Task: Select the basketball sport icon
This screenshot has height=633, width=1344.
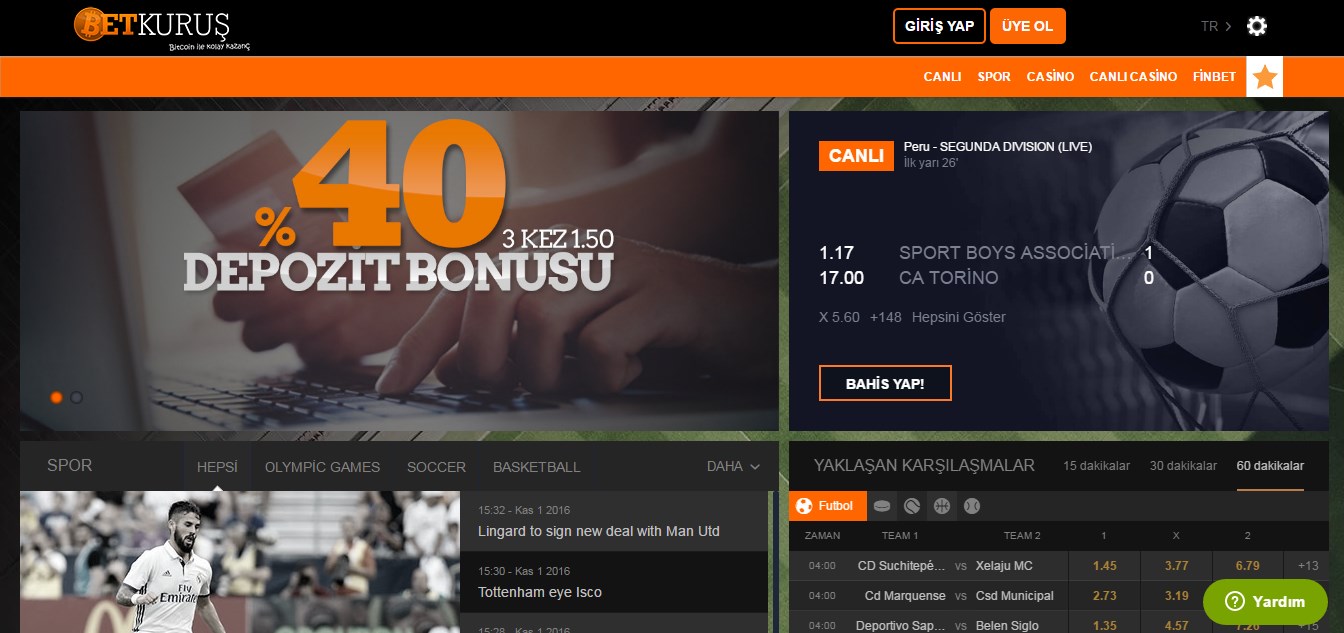Action: [941, 506]
